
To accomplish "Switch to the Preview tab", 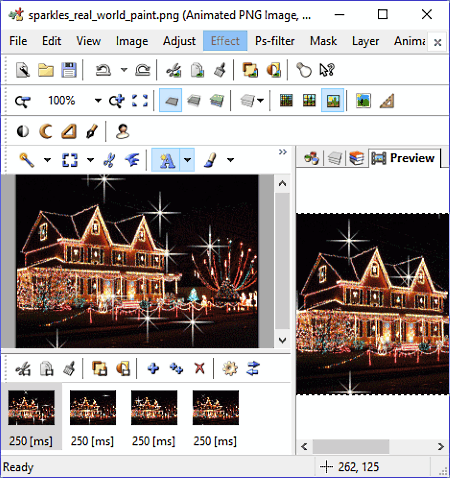I will click(x=404, y=158).
